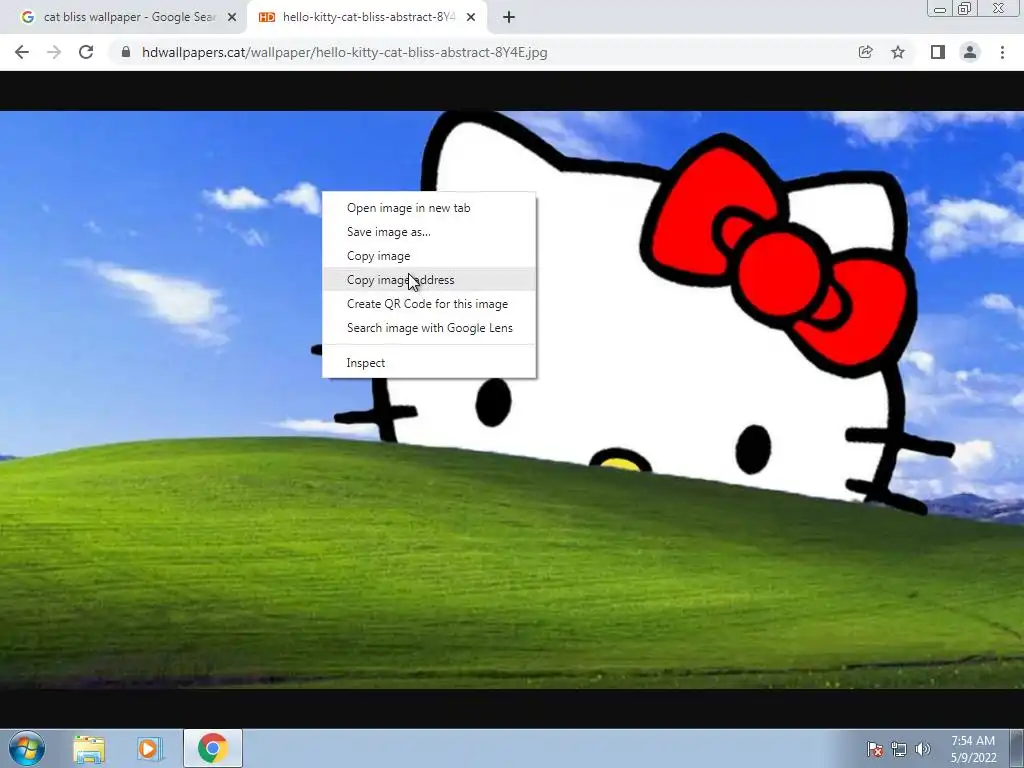The width and height of the screenshot is (1024, 768).
Task: Select the hello-kitty-cat-bliss-abstract tab
Action: 368,18
